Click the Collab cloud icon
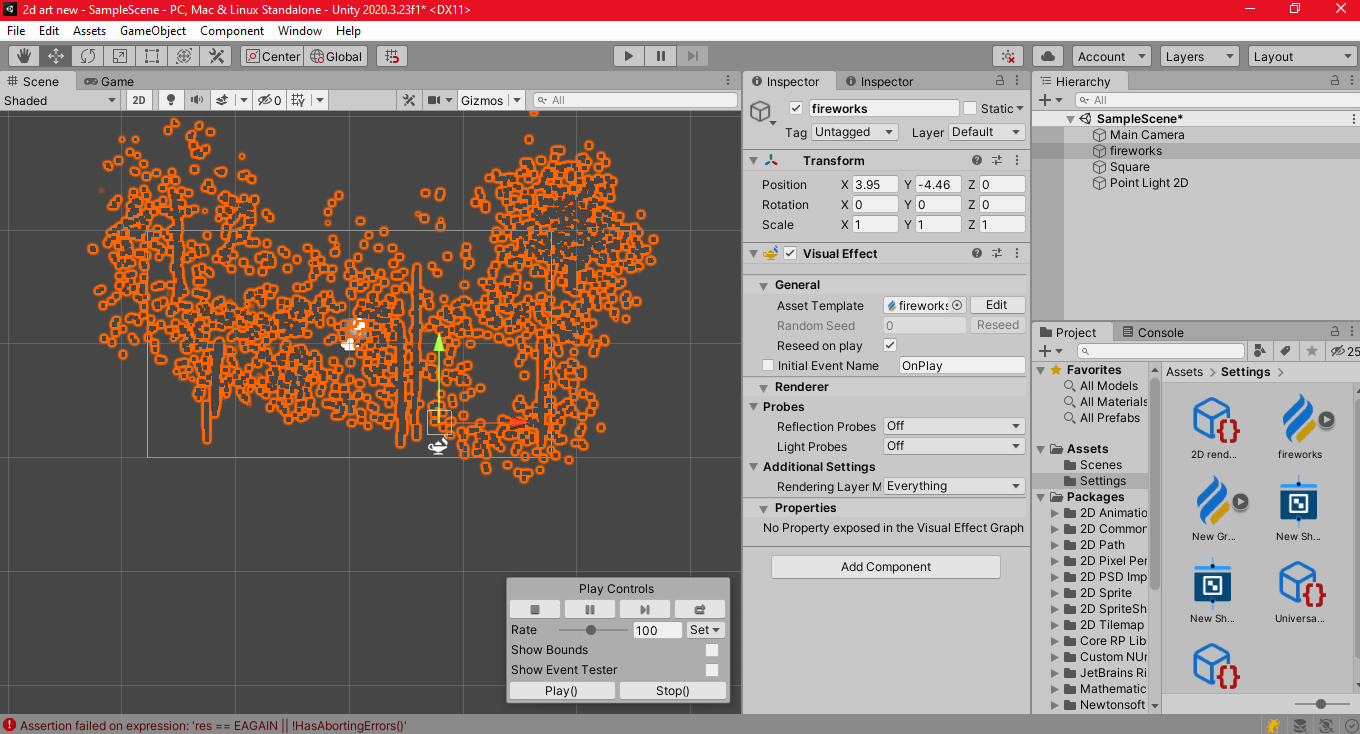This screenshot has width=1360, height=734. pos(1050,56)
